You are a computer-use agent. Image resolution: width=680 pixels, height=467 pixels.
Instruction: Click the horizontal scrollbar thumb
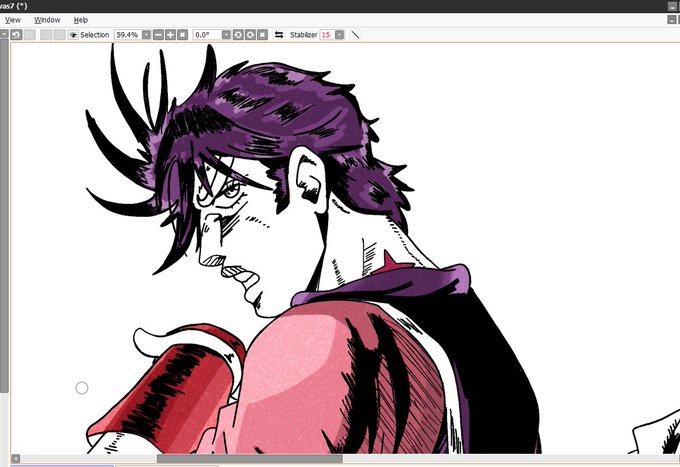[250, 458]
